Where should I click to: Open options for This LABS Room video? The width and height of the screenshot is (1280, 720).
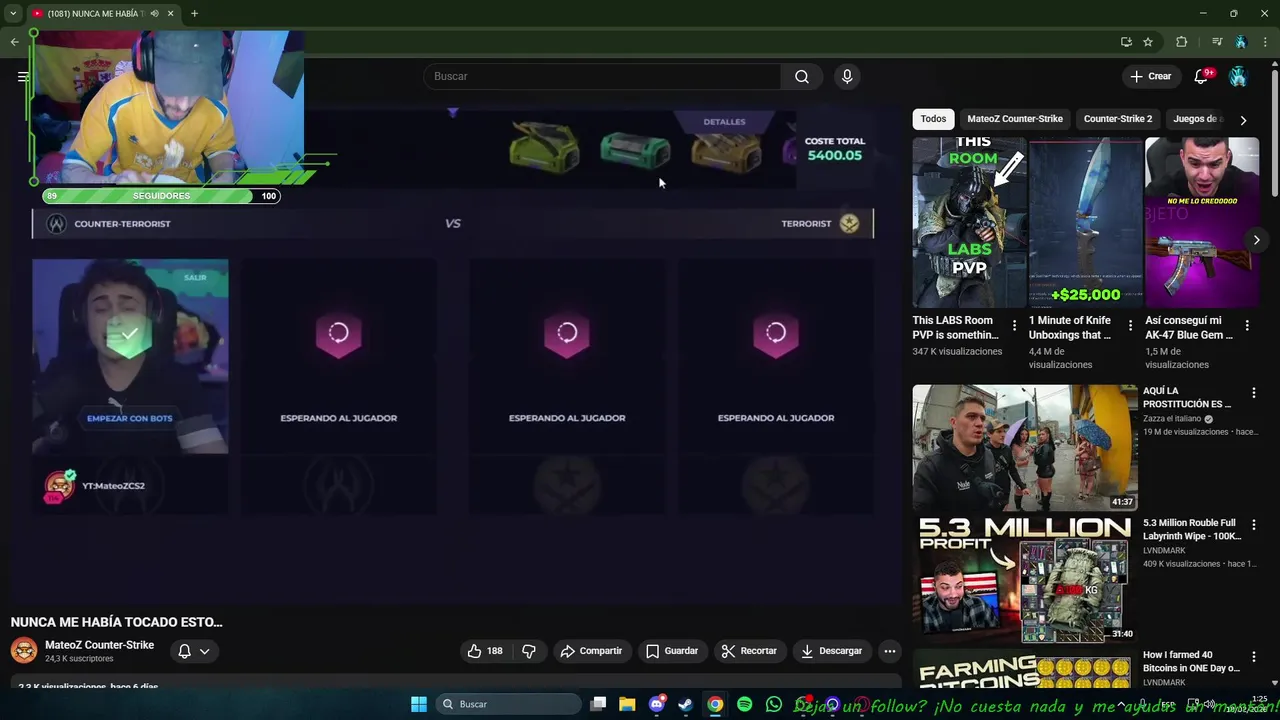point(1014,325)
